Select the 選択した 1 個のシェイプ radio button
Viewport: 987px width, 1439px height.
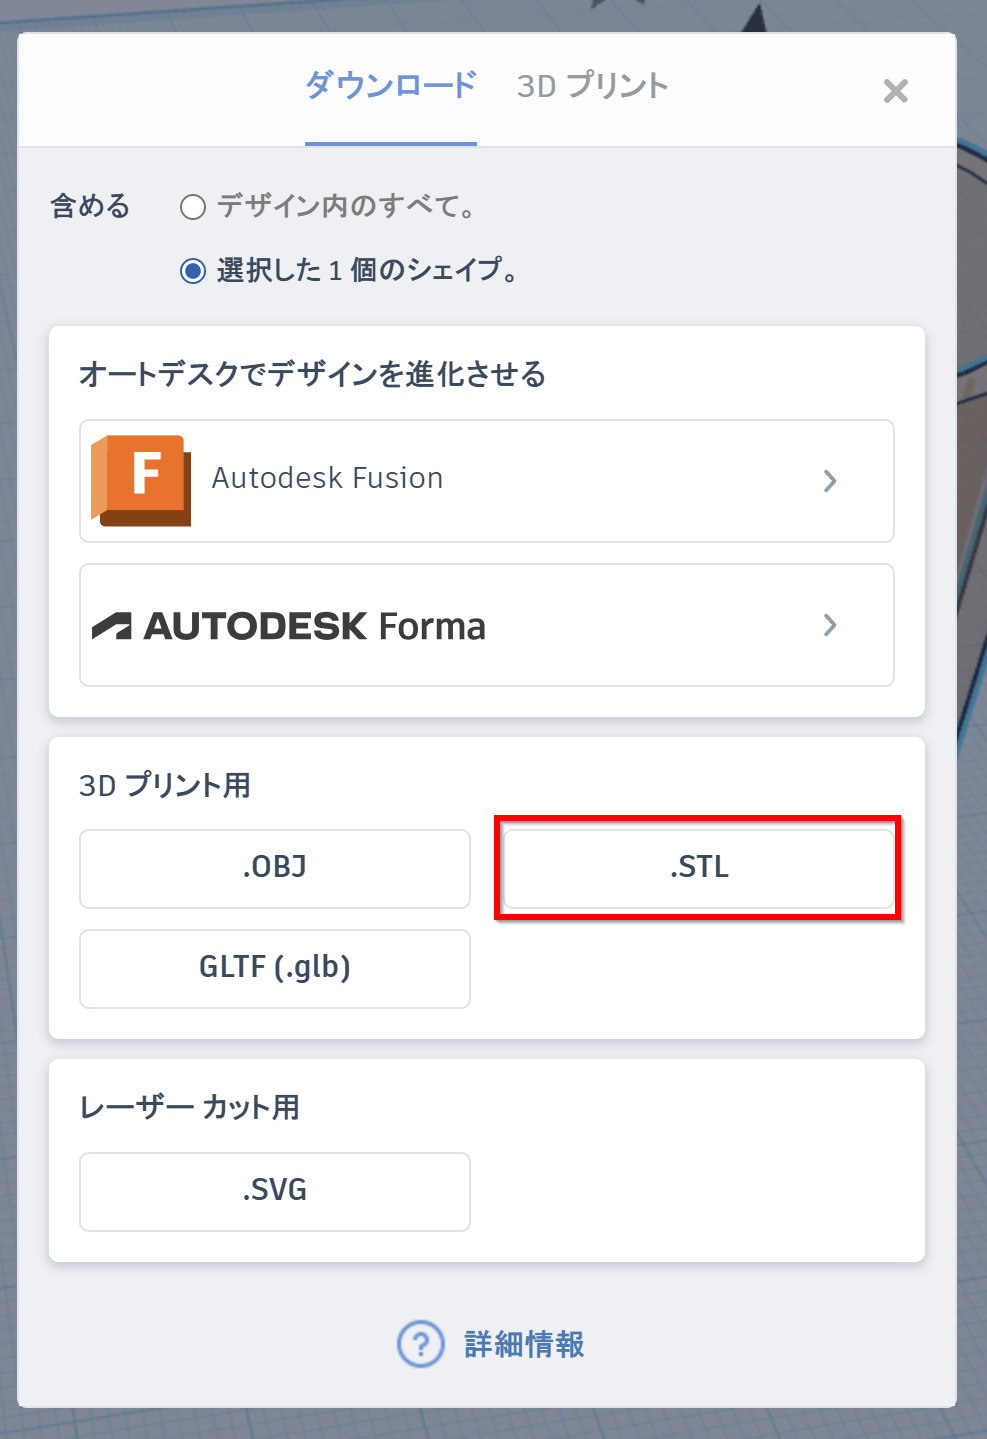coord(193,271)
